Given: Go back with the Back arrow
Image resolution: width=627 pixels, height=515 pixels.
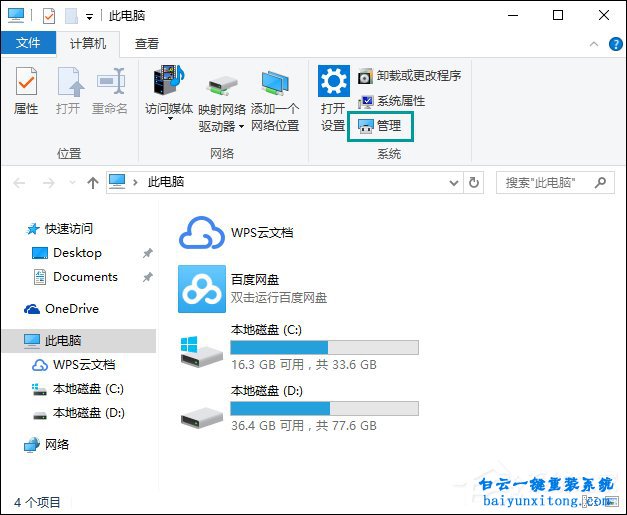Looking at the screenshot, I should (19, 183).
